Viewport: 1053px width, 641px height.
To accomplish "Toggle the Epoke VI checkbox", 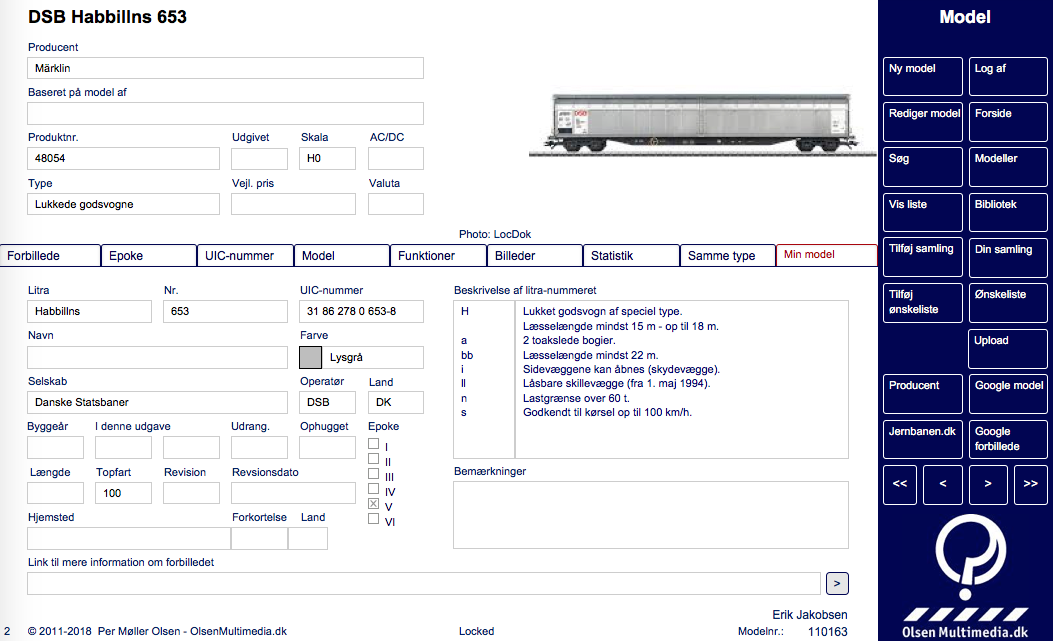I will 373,519.
